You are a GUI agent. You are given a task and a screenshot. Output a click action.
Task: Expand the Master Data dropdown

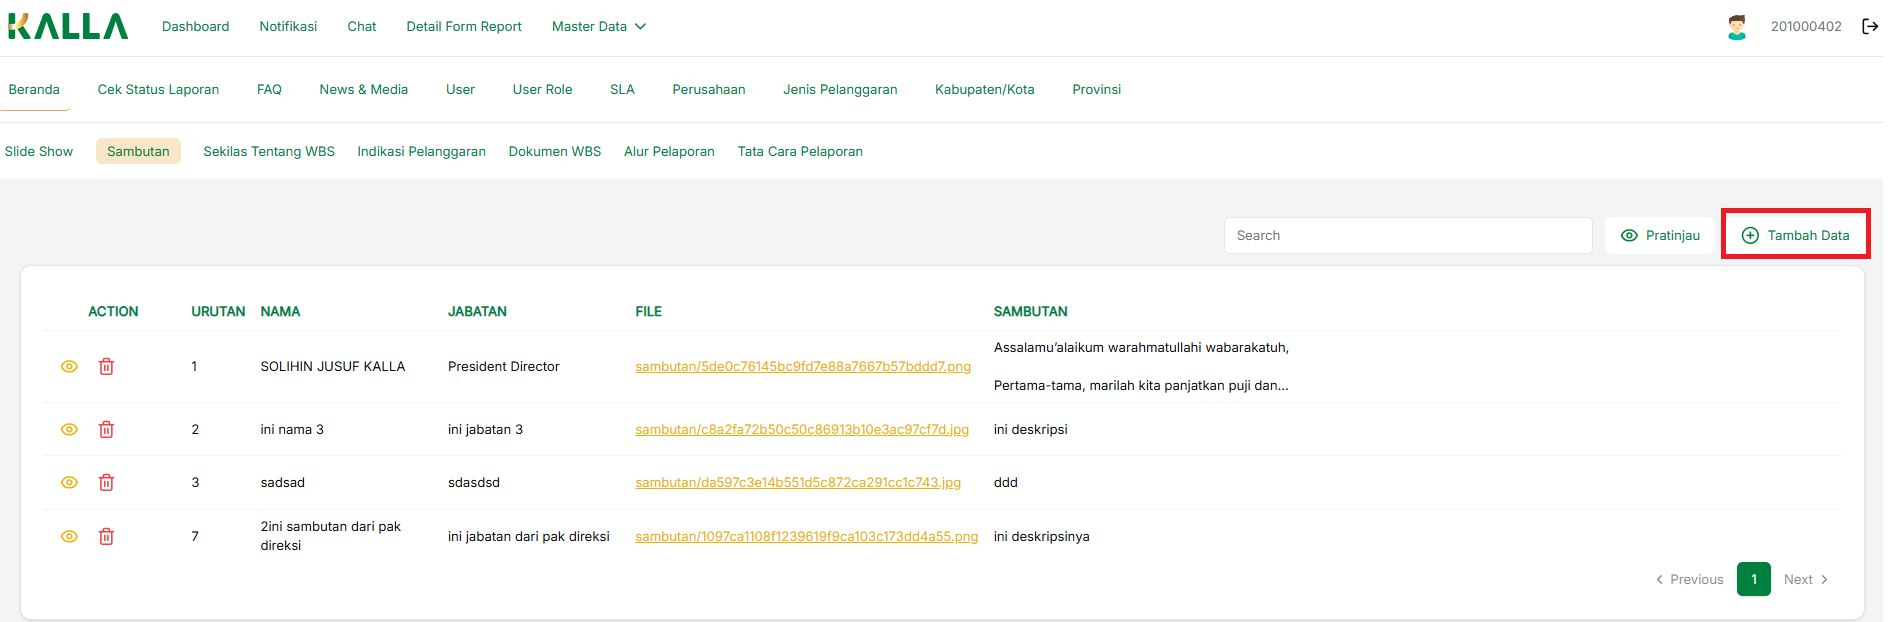[x=598, y=27]
